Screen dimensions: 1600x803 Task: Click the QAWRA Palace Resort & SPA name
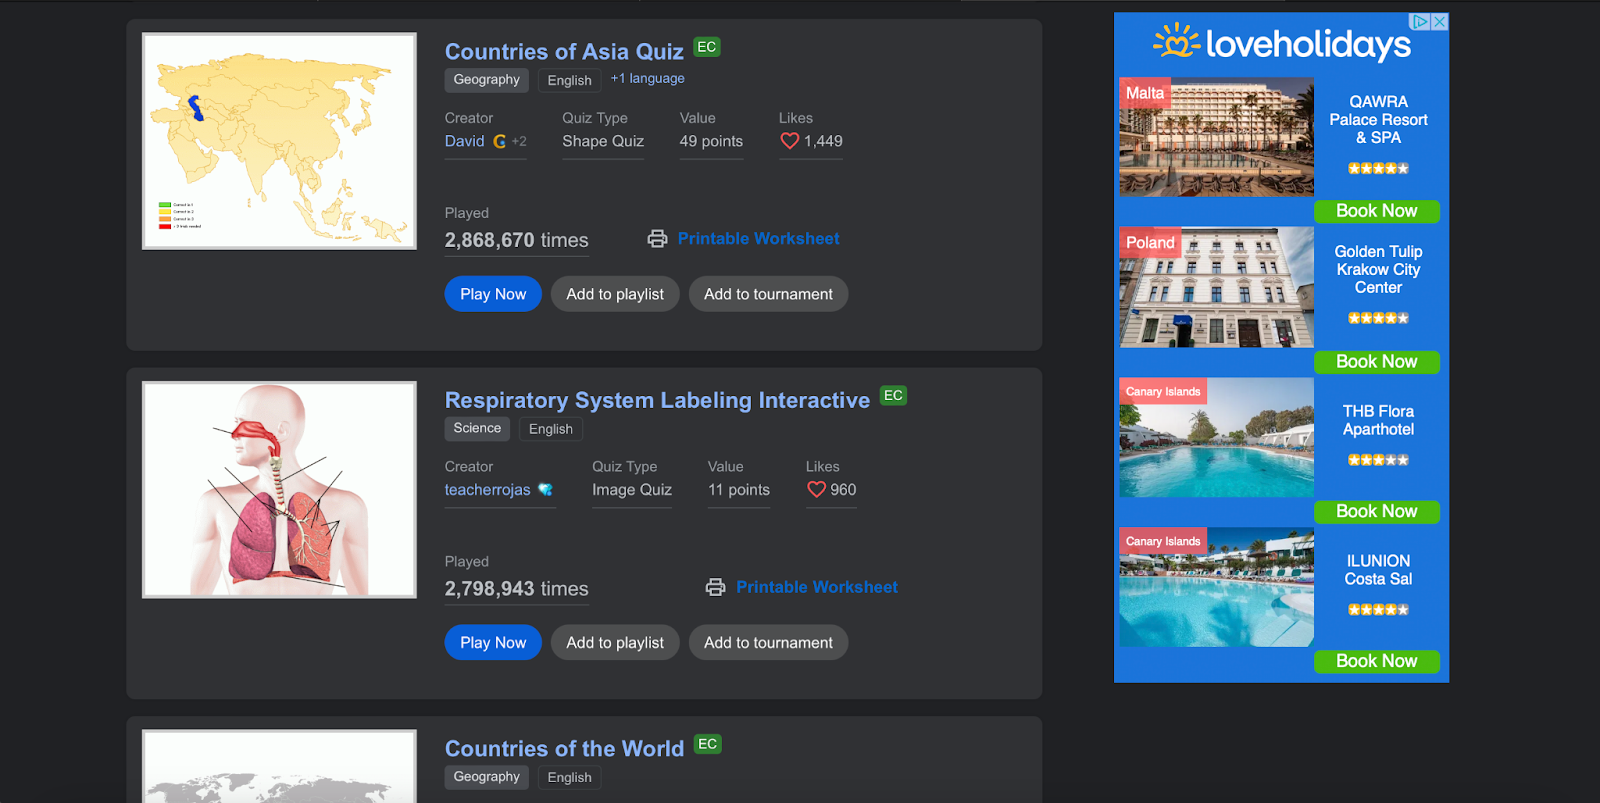click(x=1378, y=119)
